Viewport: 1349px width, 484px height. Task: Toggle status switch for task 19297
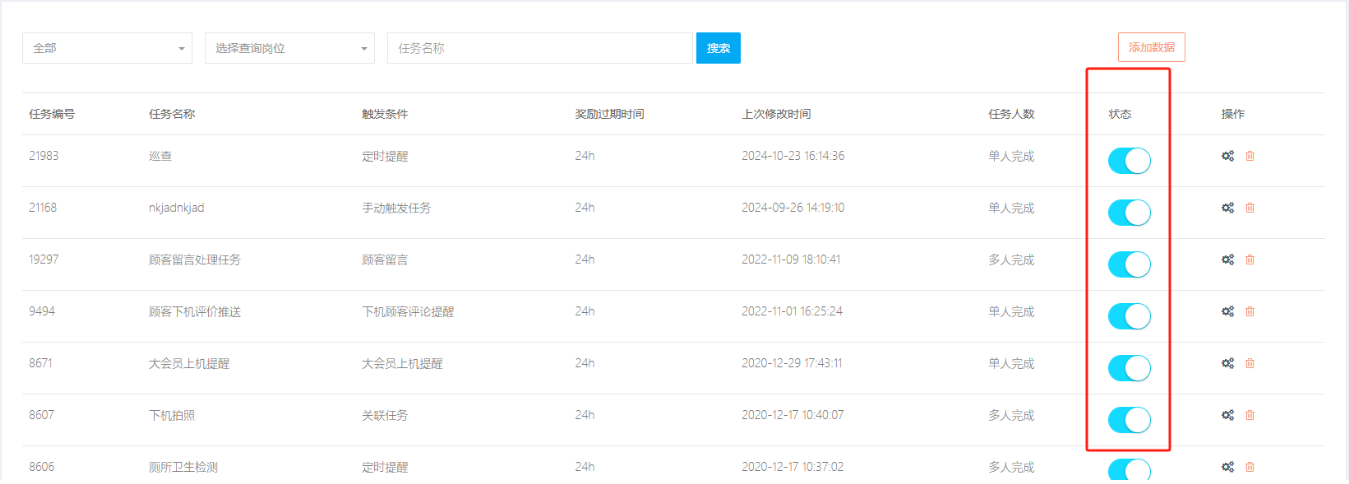coord(1129,264)
